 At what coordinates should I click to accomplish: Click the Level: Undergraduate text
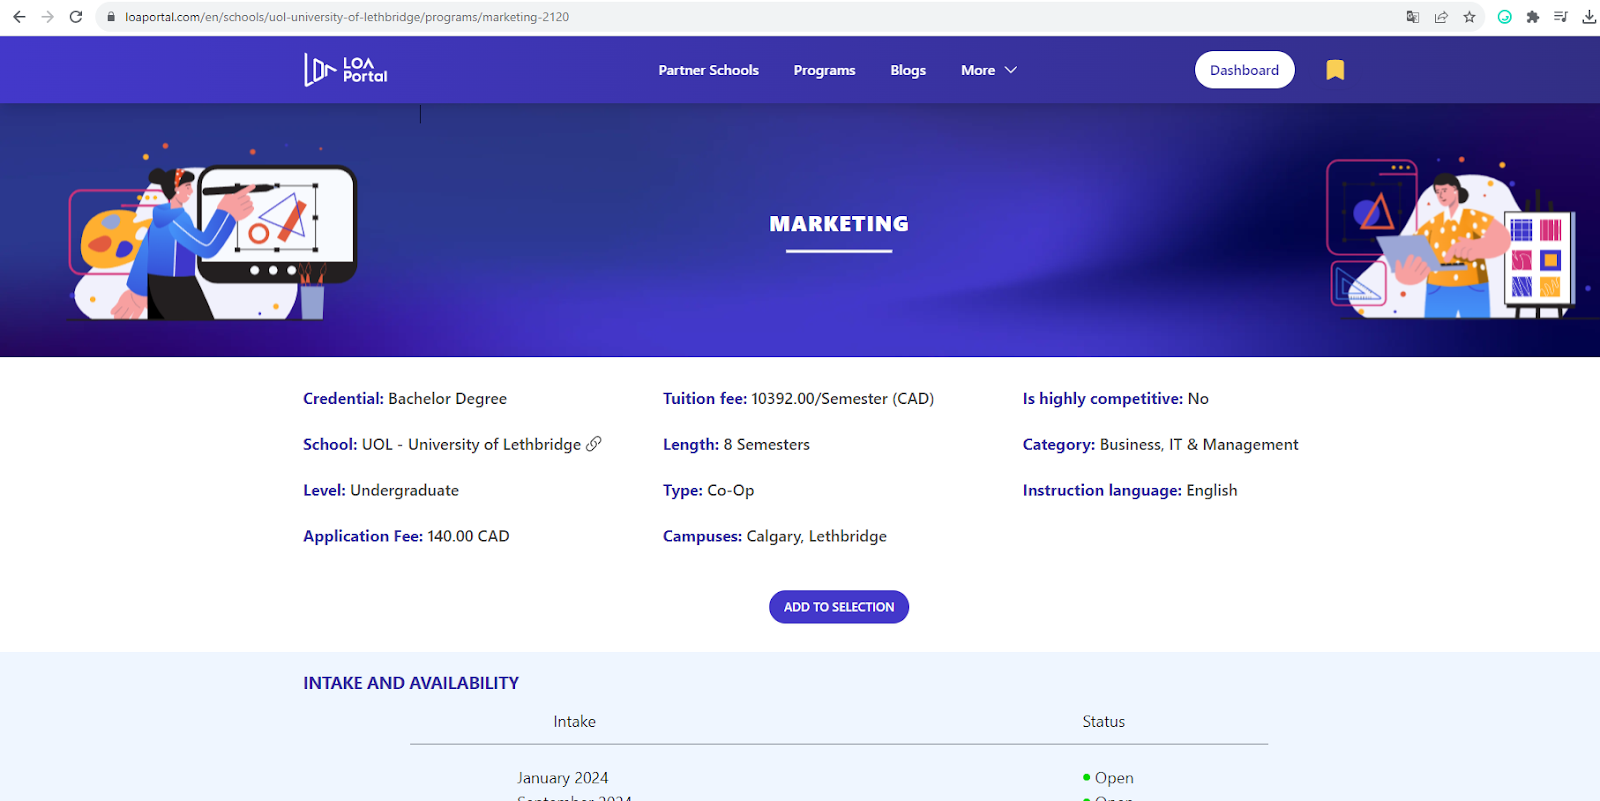click(381, 490)
